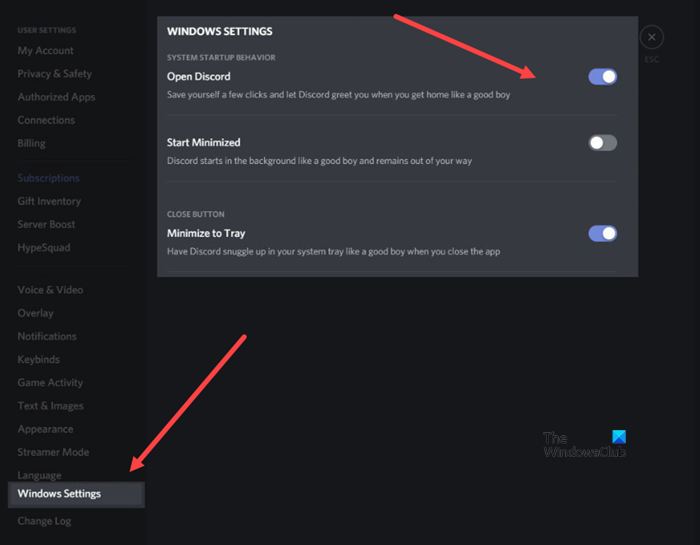Click the Subscriptions link
The height and width of the screenshot is (545, 700).
[49, 178]
